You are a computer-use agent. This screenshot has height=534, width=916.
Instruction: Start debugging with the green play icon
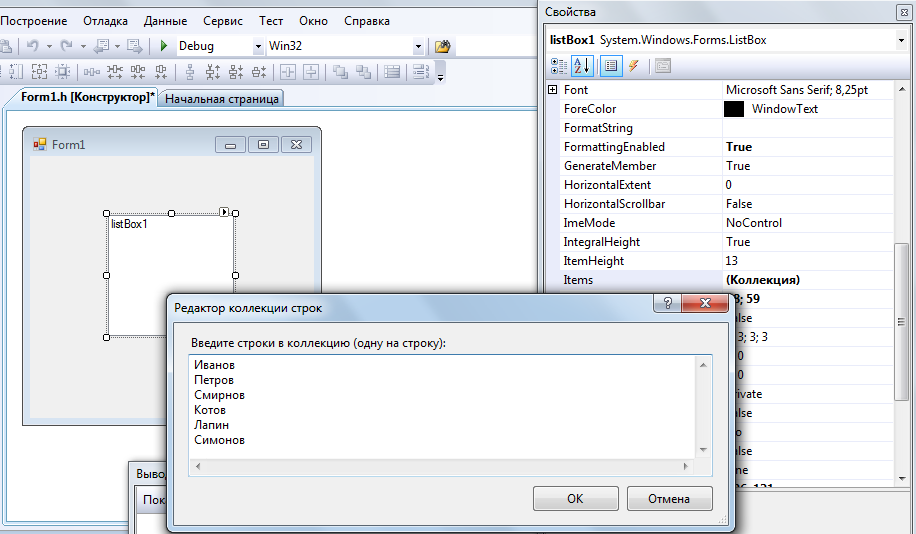pos(164,46)
